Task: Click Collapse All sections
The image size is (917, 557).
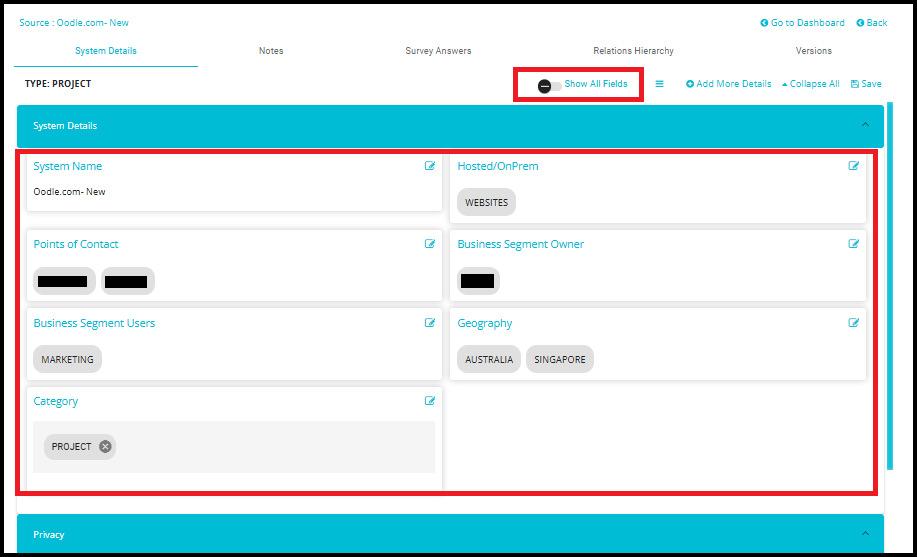Action: pos(810,84)
